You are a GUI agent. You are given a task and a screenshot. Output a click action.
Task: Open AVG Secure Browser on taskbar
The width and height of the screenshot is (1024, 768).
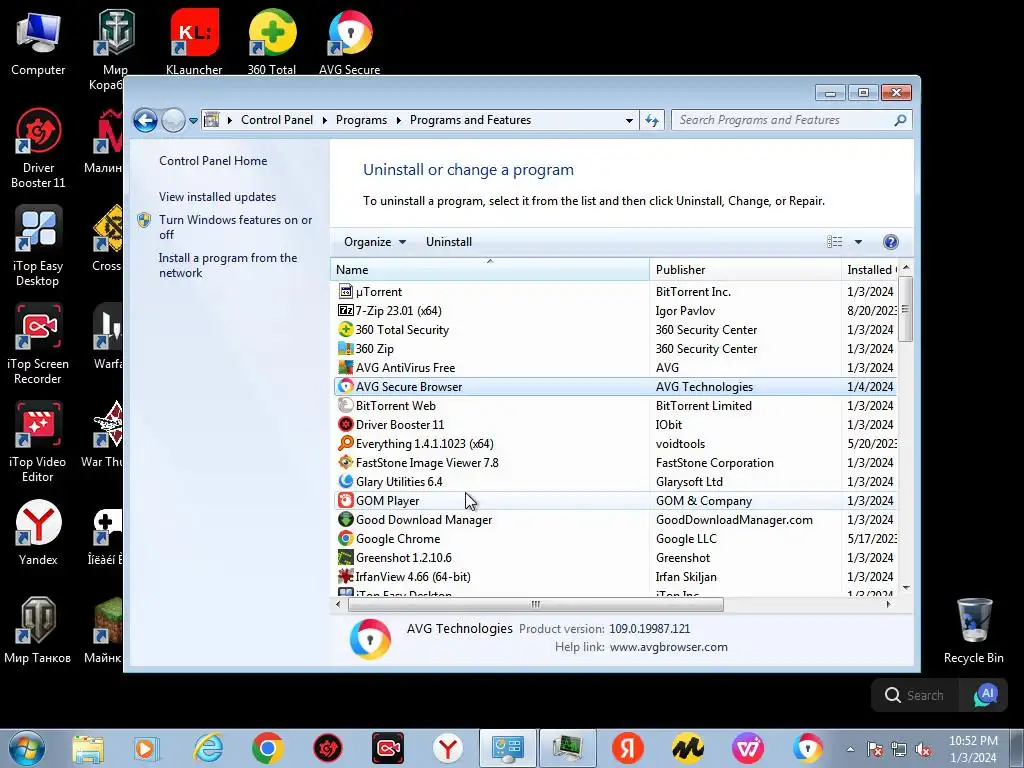pyautogui.click(x=808, y=748)
